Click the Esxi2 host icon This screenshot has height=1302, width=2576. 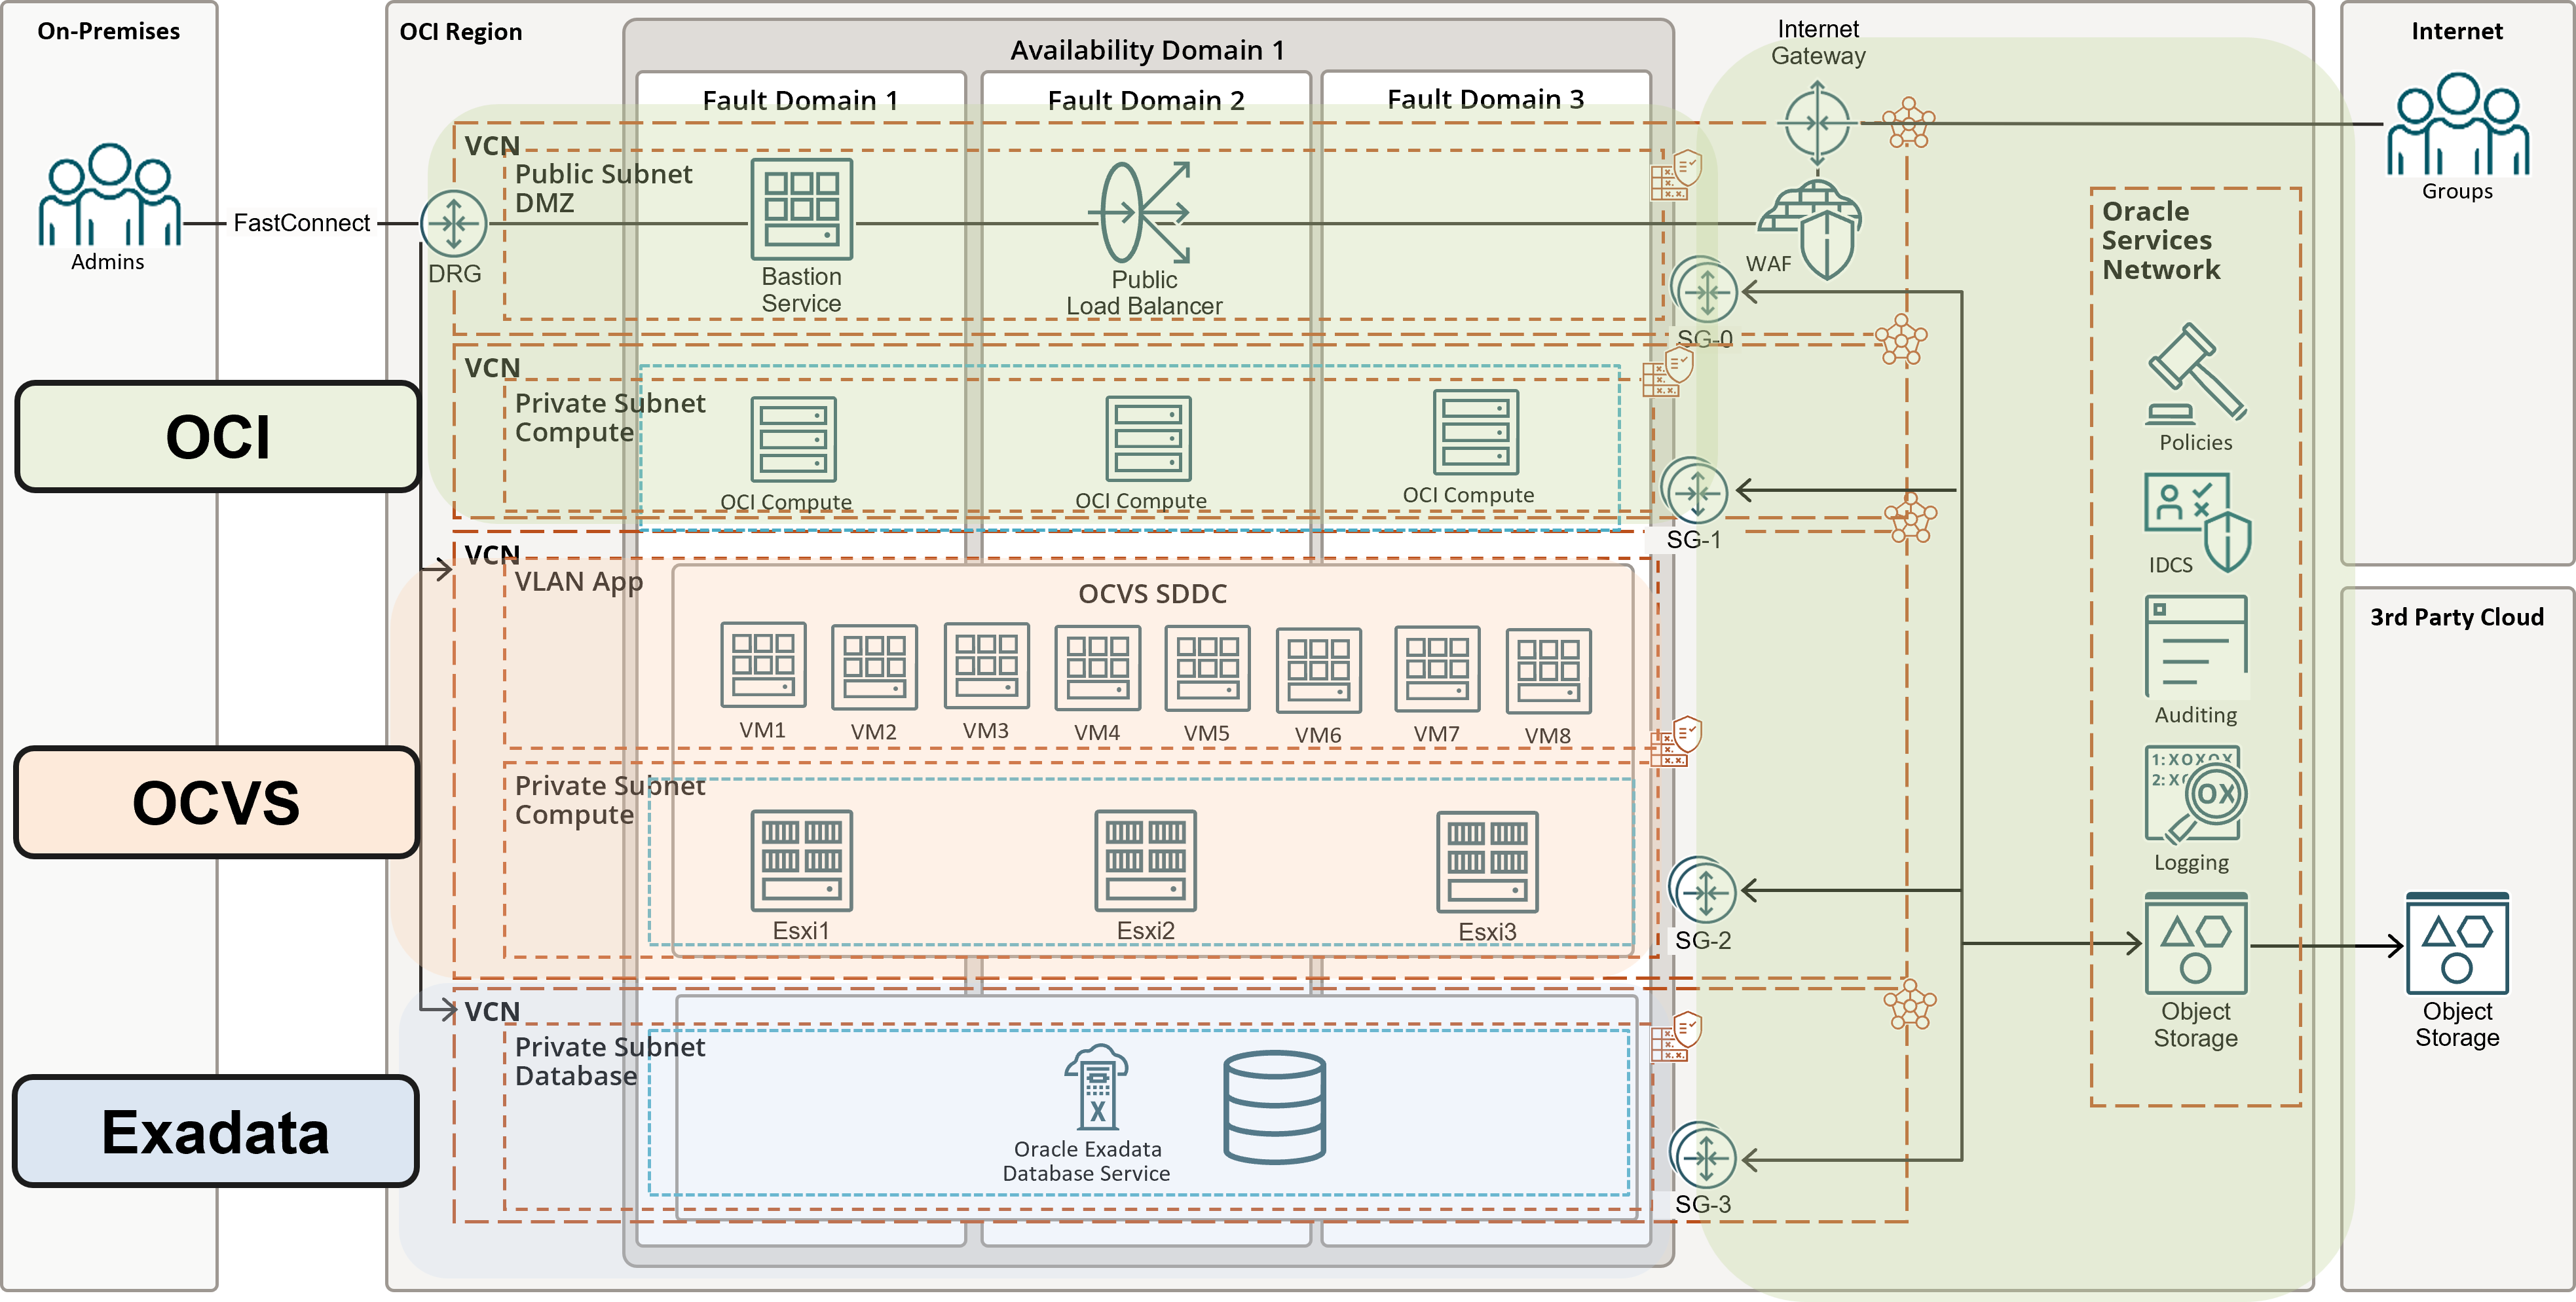(x=1146, y=861)
